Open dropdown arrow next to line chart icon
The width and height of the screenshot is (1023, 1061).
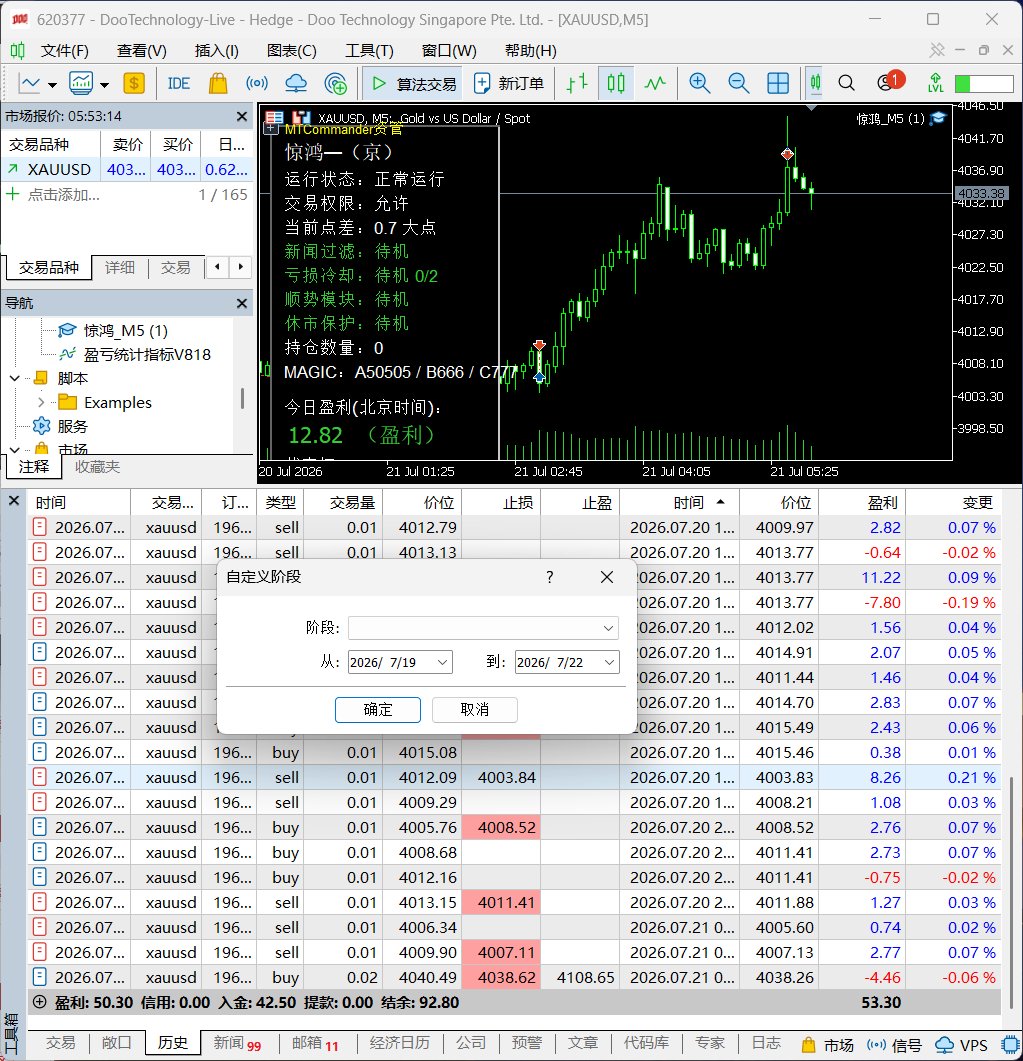click(x=52, y=85)
